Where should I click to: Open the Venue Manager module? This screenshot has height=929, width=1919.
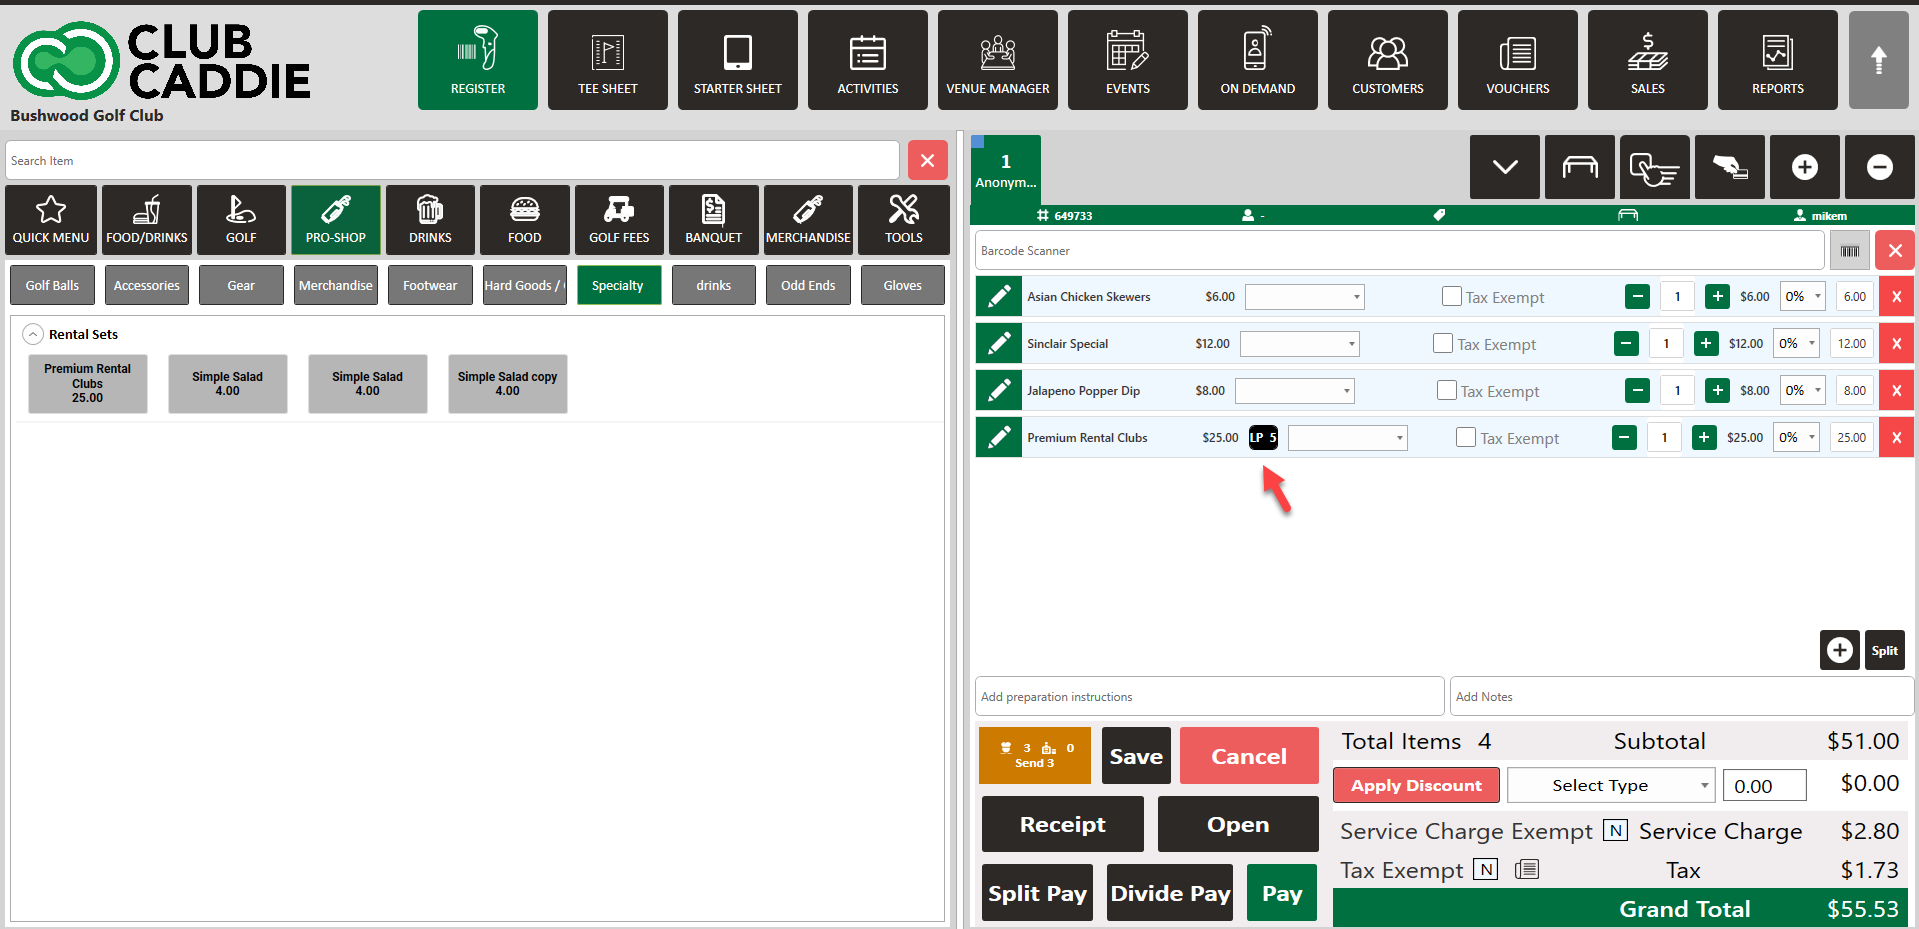pos(997,60)
